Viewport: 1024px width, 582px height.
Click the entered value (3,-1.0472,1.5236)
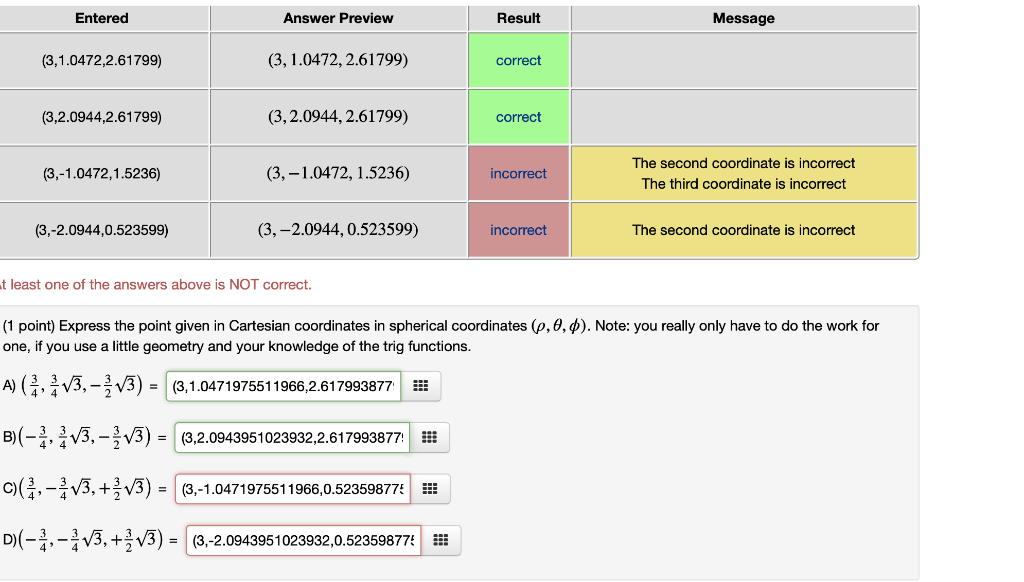pyautogui.click(x=103, y=173)
